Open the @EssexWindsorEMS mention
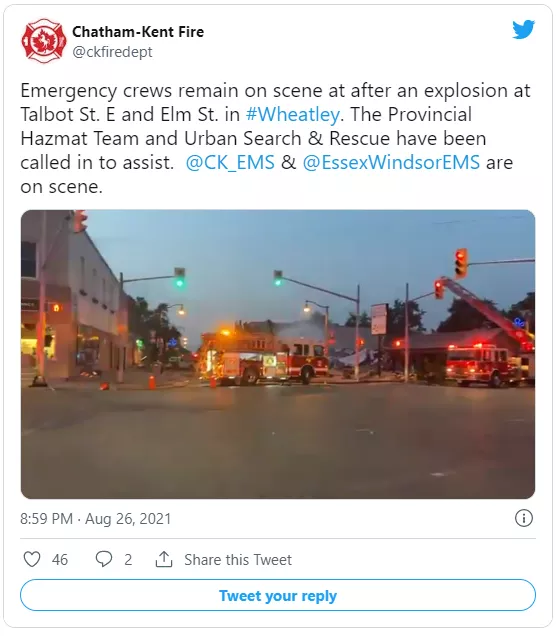This screenshot has height=636, width=559. click(391, 162)
